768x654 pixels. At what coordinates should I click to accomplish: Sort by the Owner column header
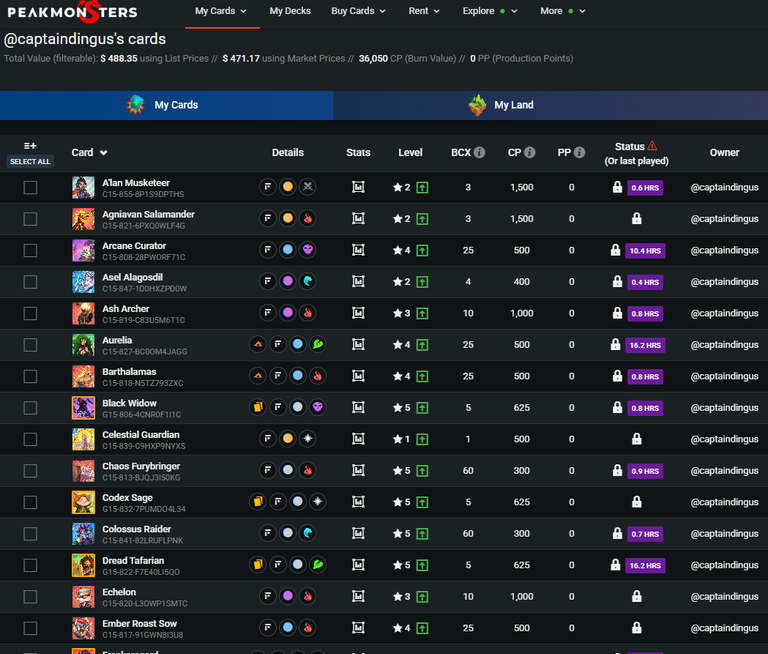(x=724, y=152)
